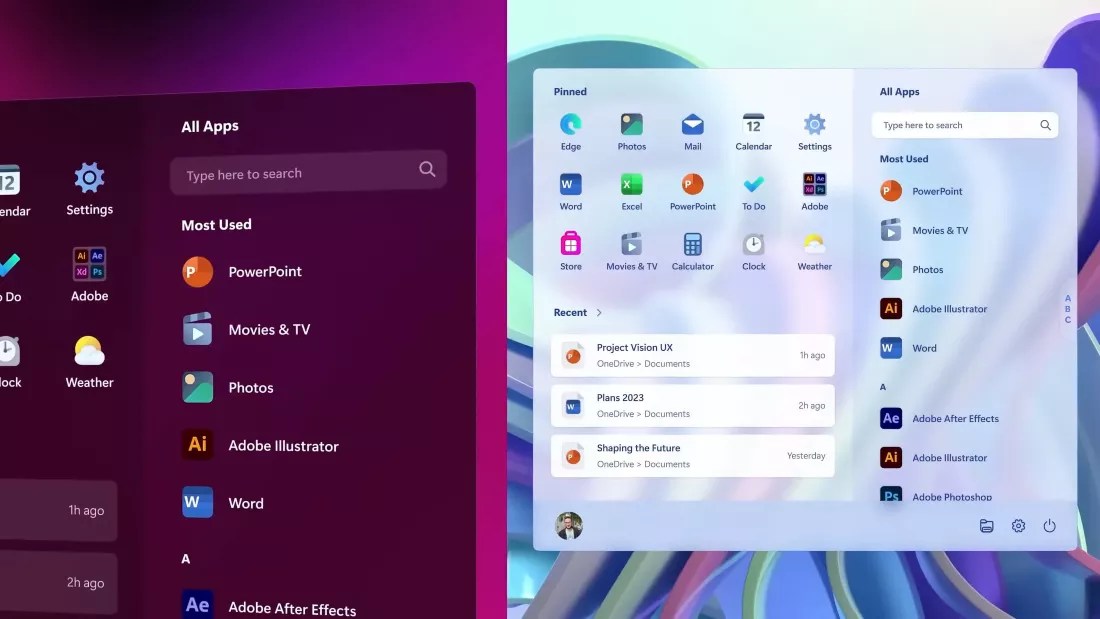Expand the Recent section chevron
This screenshot has width=1100, height=619.
(599, 312)
